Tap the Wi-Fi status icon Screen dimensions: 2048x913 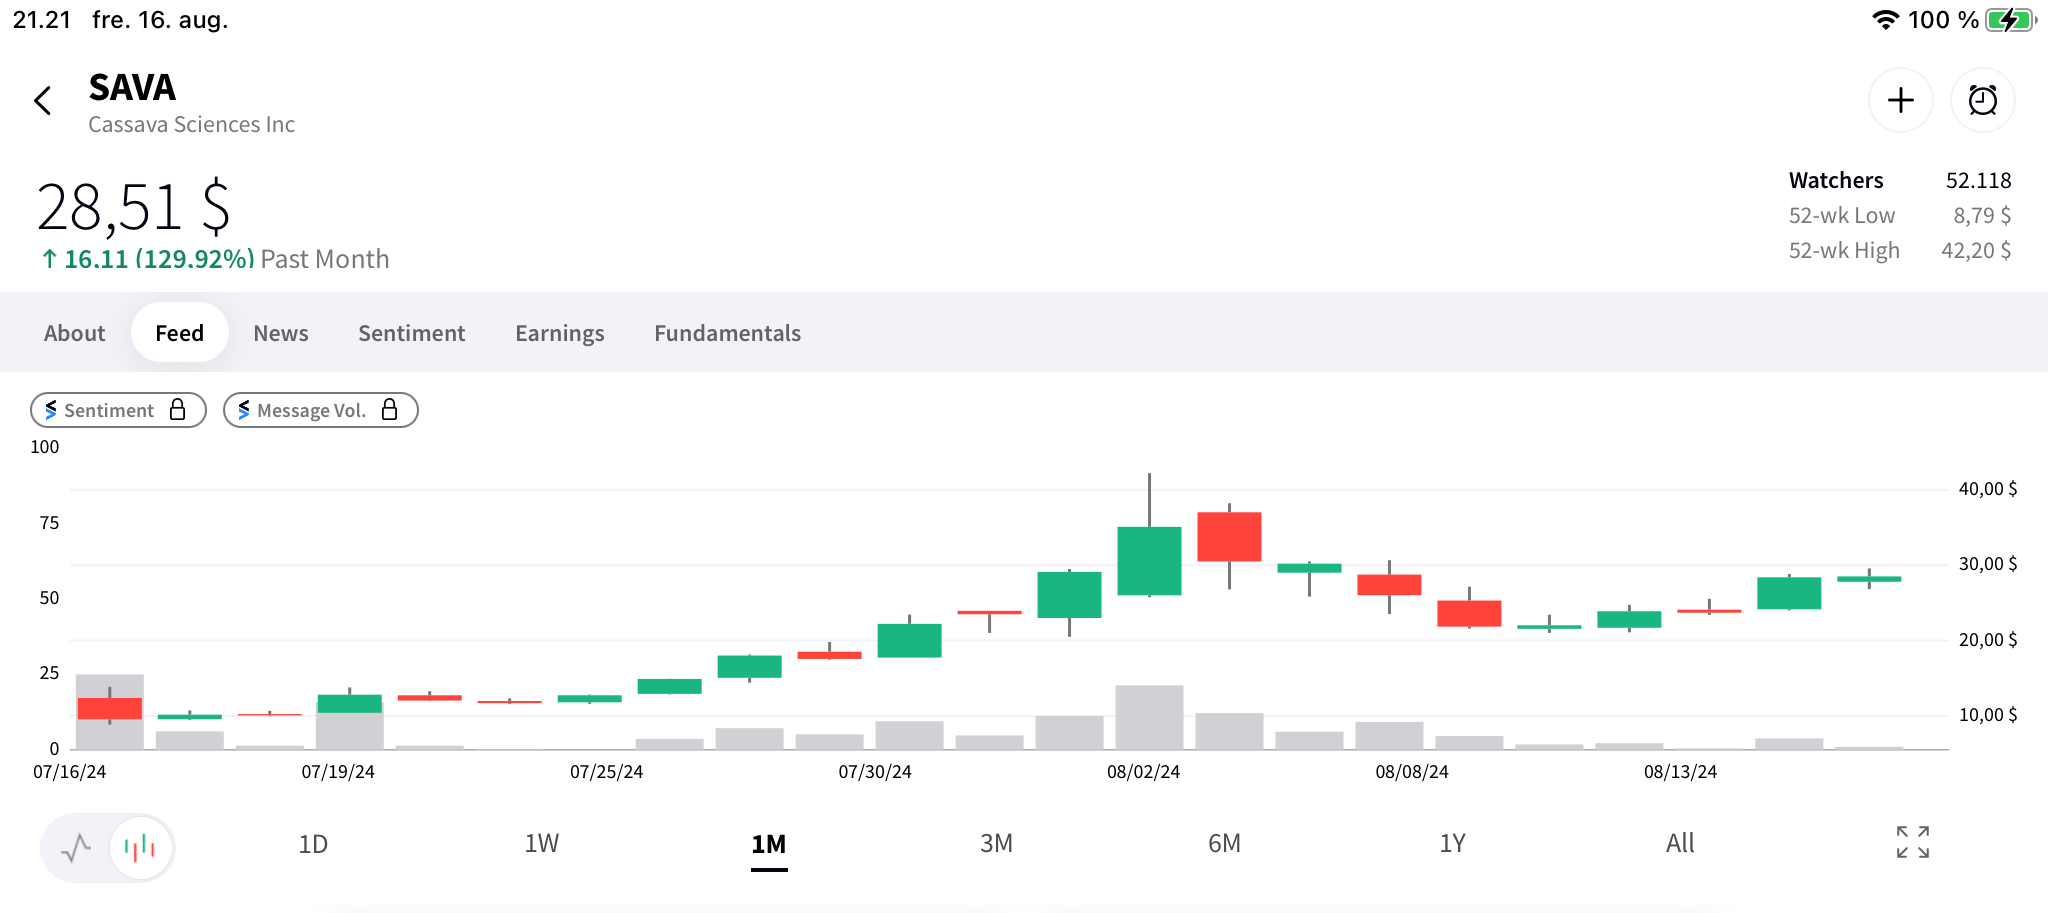(1885, 20)
